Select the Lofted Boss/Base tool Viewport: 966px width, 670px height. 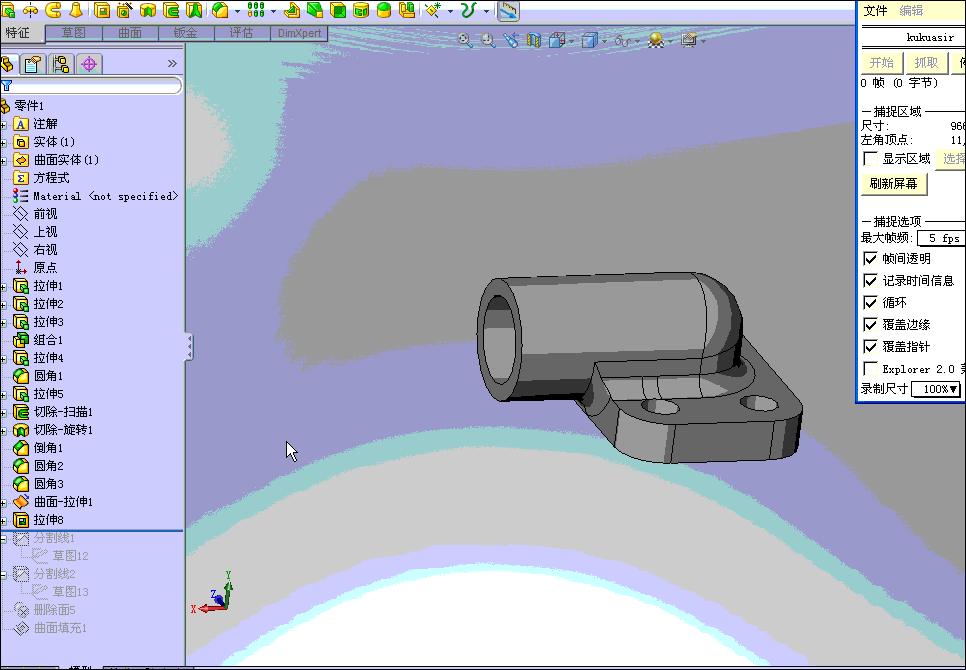76,10
